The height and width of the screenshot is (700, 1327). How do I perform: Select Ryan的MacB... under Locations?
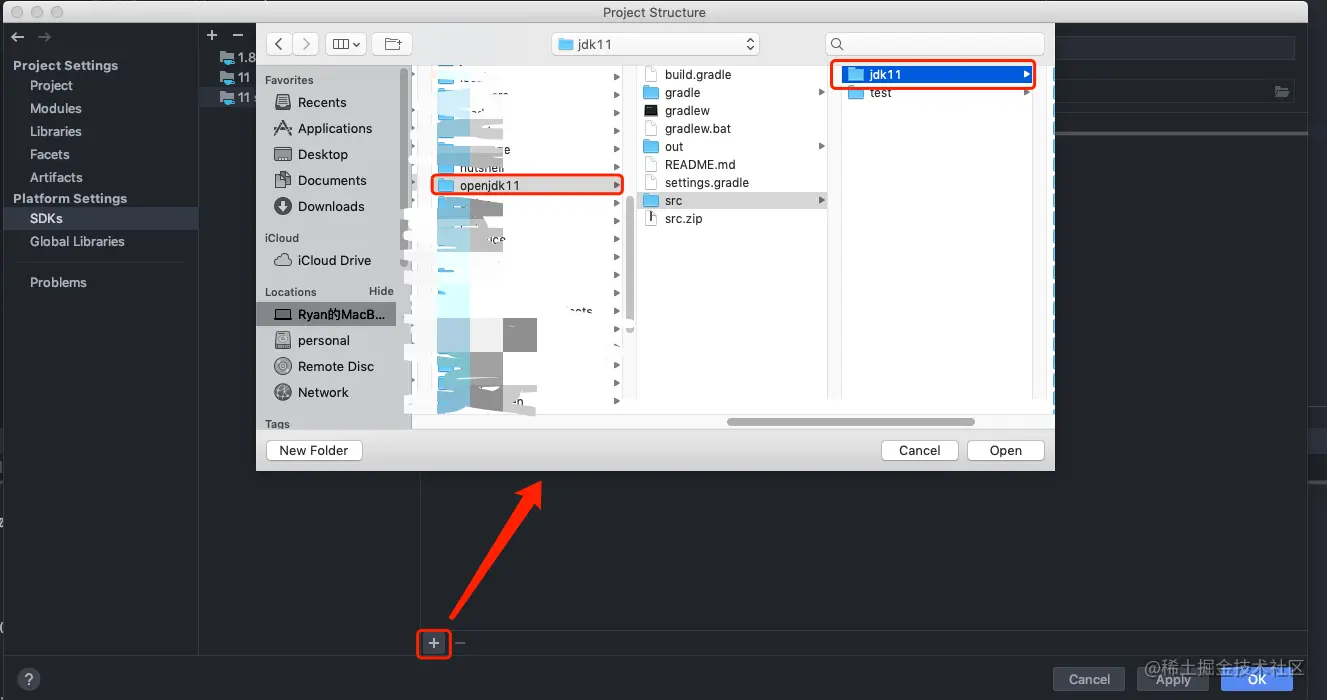327,314
